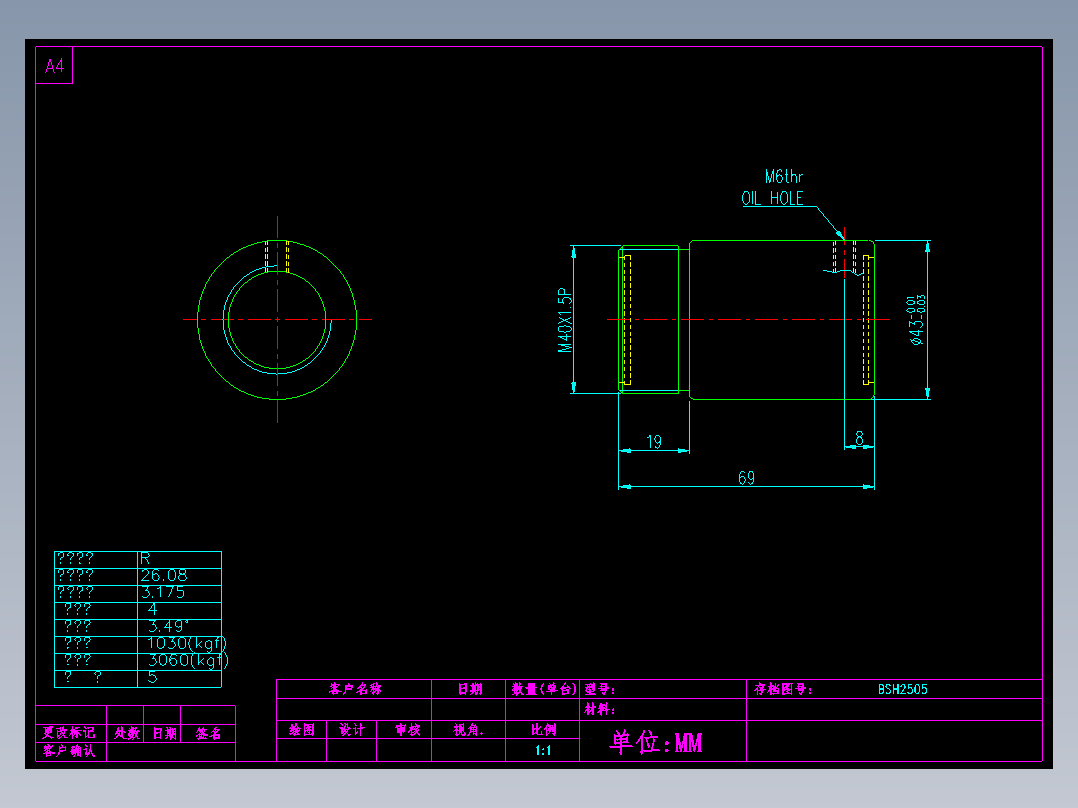Image resolution: width=1078 pixels, height=808 pixels.
Task: Click the 比例 cell in title block
Action: 543,730
